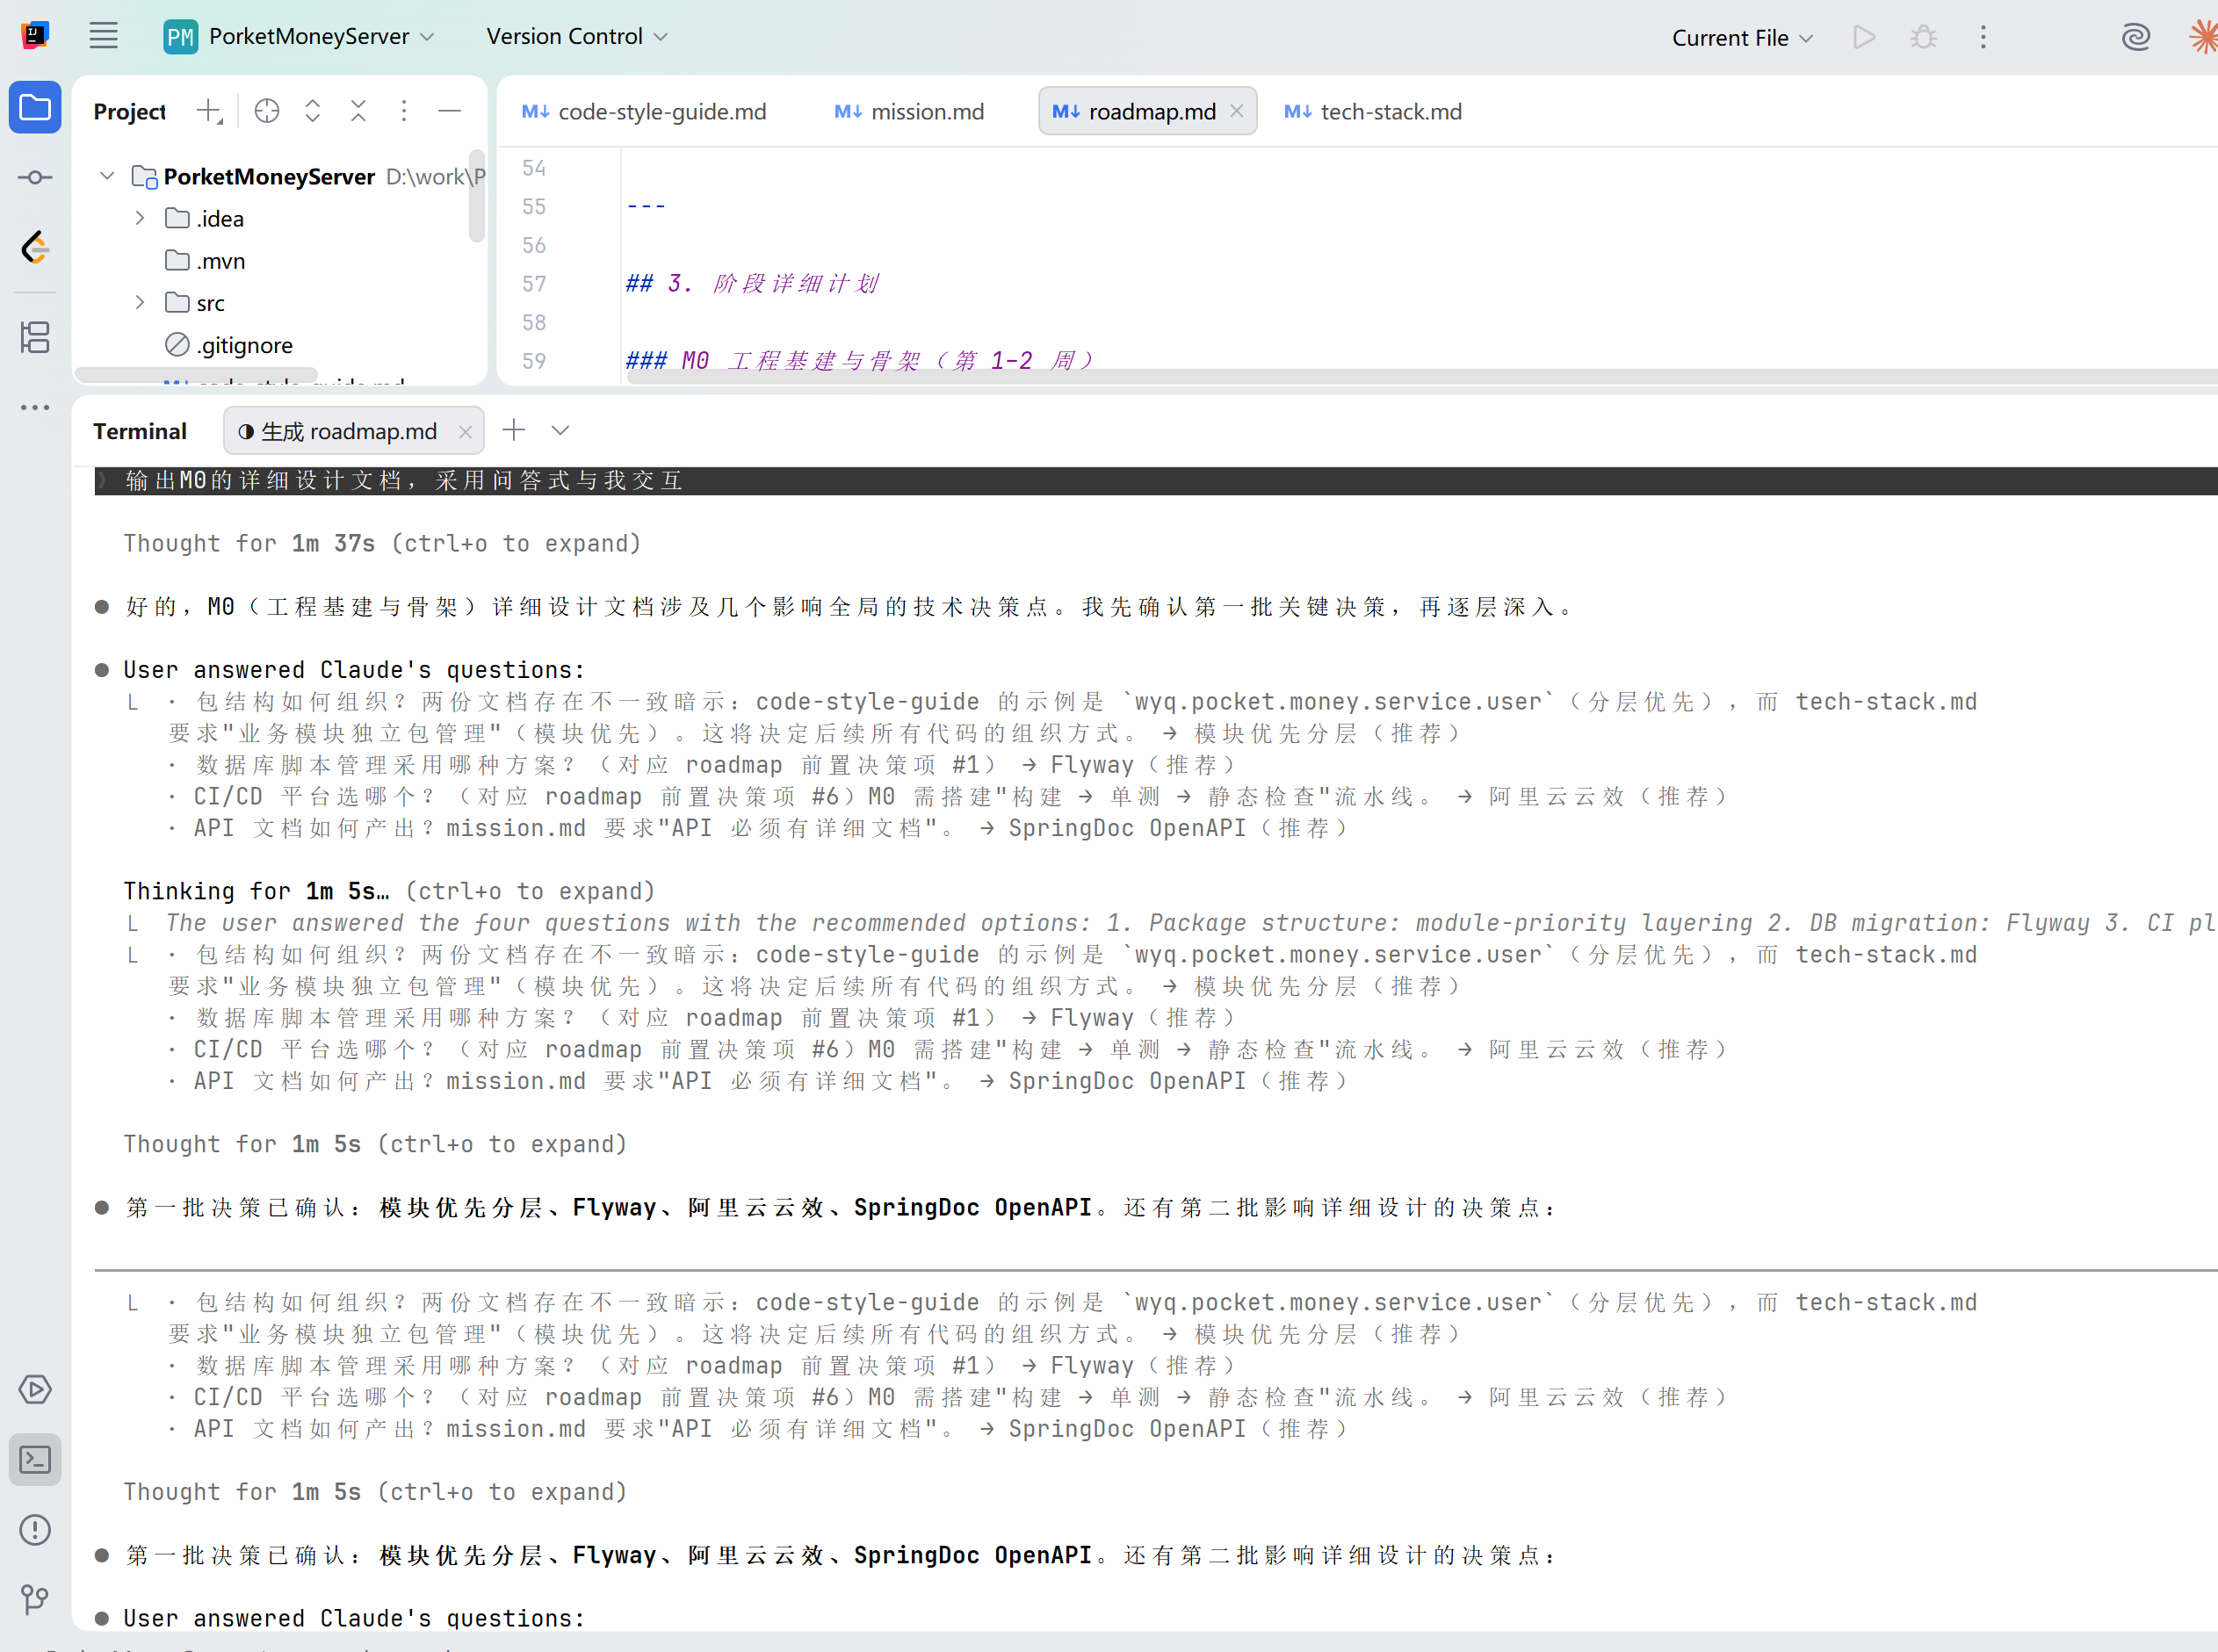This screenshot has width=2218, height=1652.
Task: Open terminal tab options chevron
Action: pos(560,430)
